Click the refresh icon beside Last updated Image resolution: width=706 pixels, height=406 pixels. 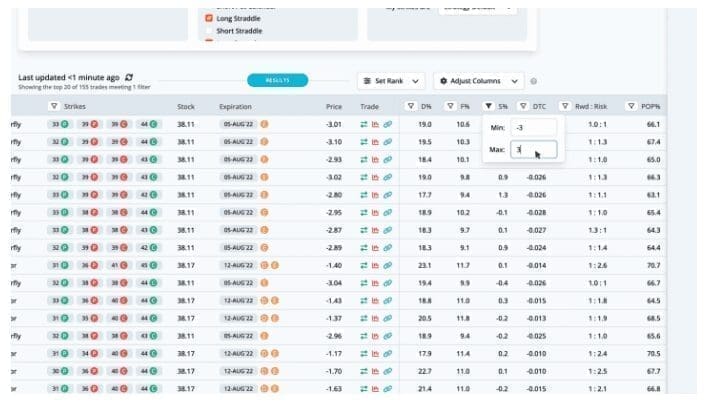pos(128,77)
